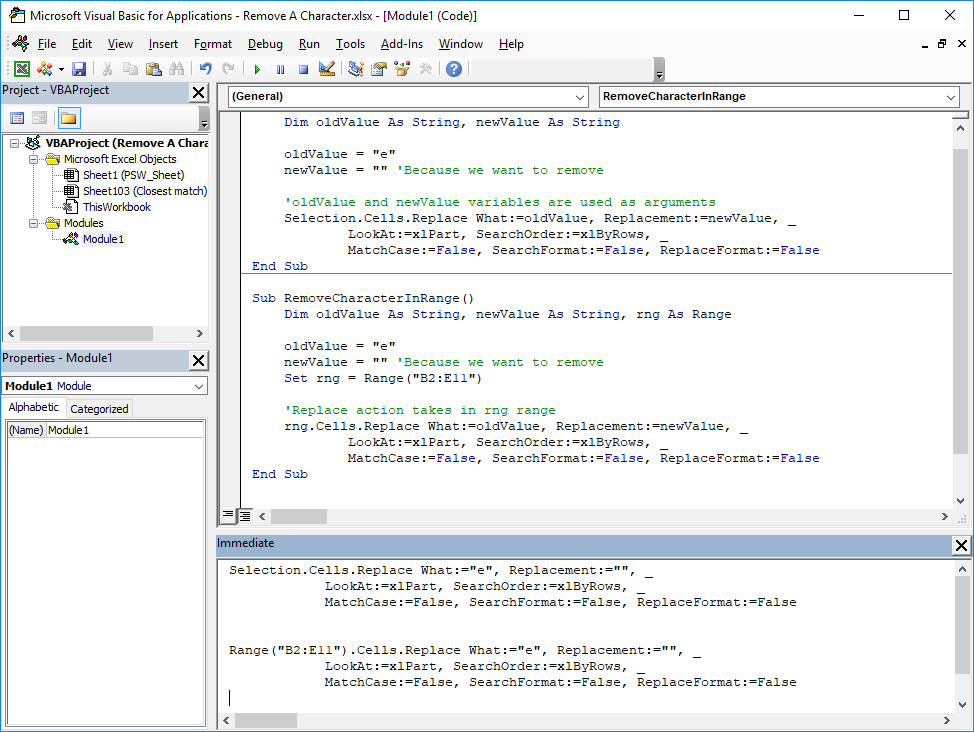974x732 pixels.
Task: Open the Object Browser icon
Action: (402, 68)
